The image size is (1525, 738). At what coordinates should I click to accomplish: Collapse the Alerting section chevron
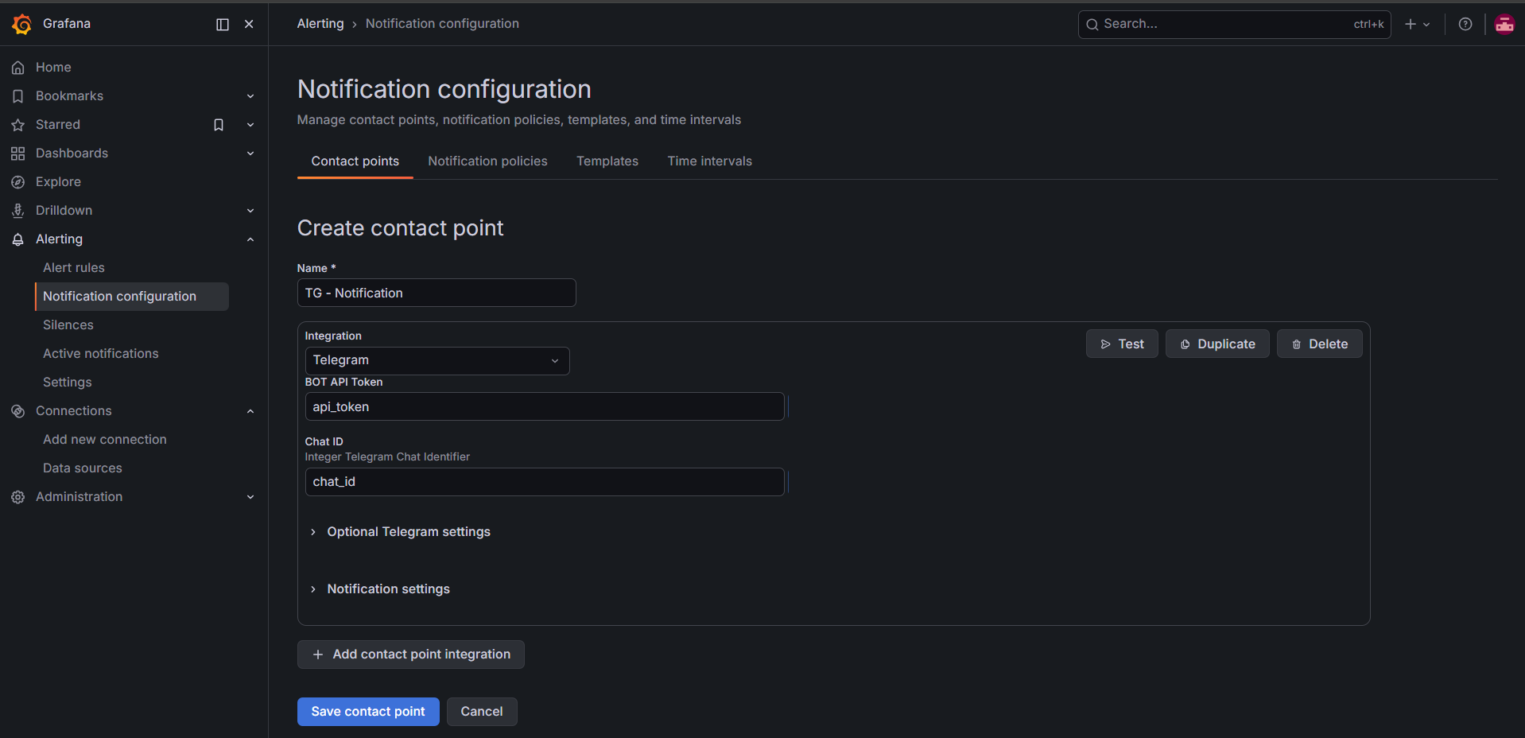250,239
